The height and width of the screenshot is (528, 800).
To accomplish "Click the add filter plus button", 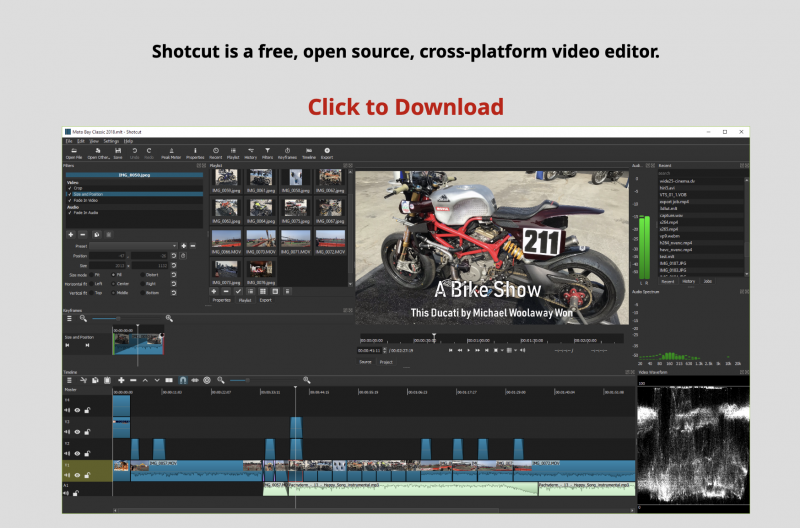I will click(70, 234).
